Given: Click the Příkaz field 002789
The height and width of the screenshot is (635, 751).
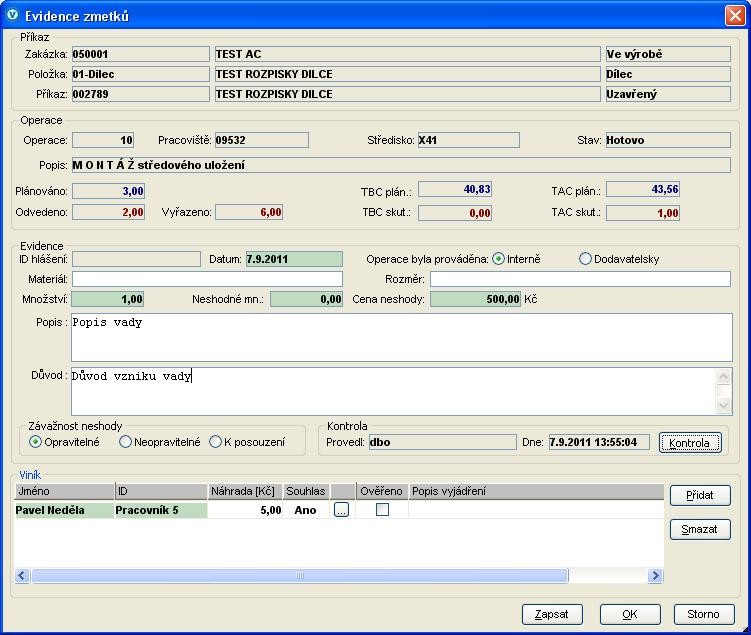Looking at the screenshot, I should click(x=140, y=94).
